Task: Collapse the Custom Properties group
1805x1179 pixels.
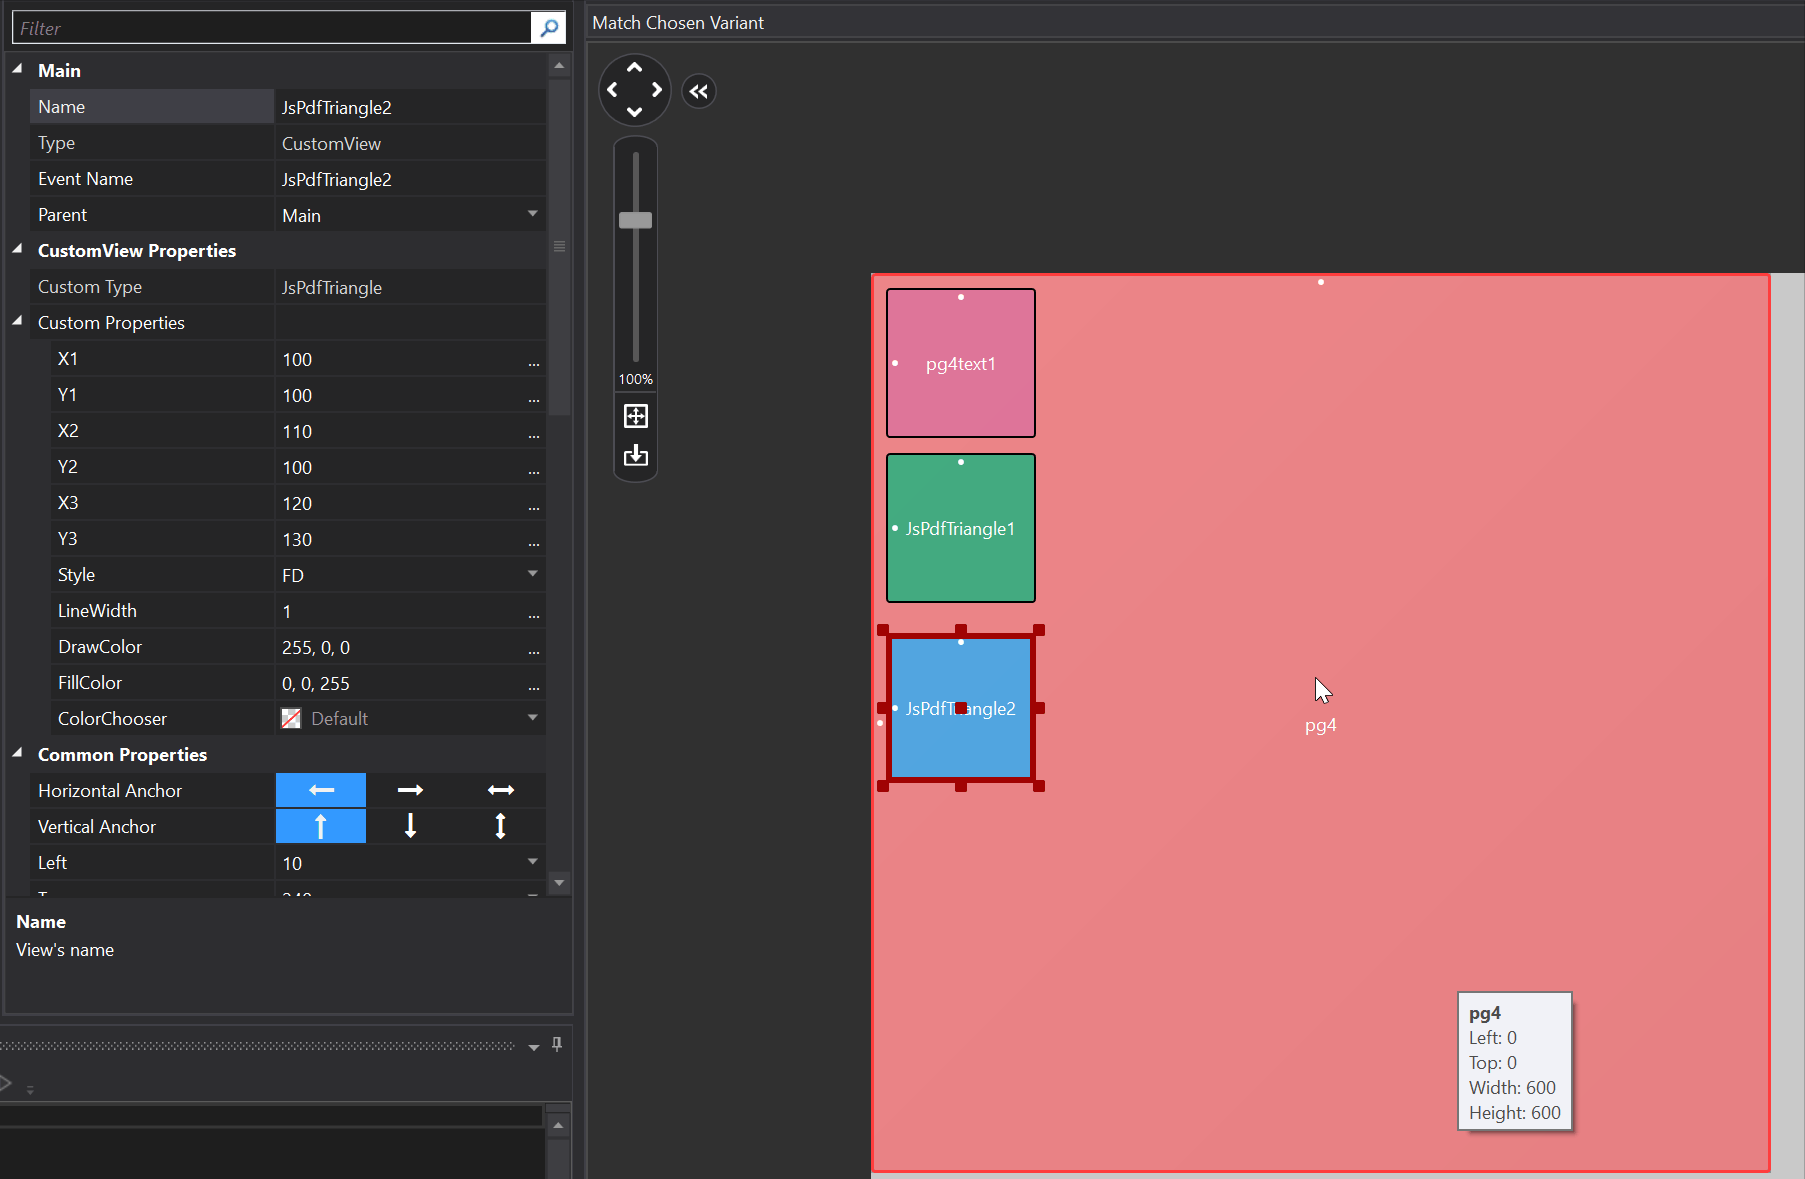Action: [x=17, y=321]
